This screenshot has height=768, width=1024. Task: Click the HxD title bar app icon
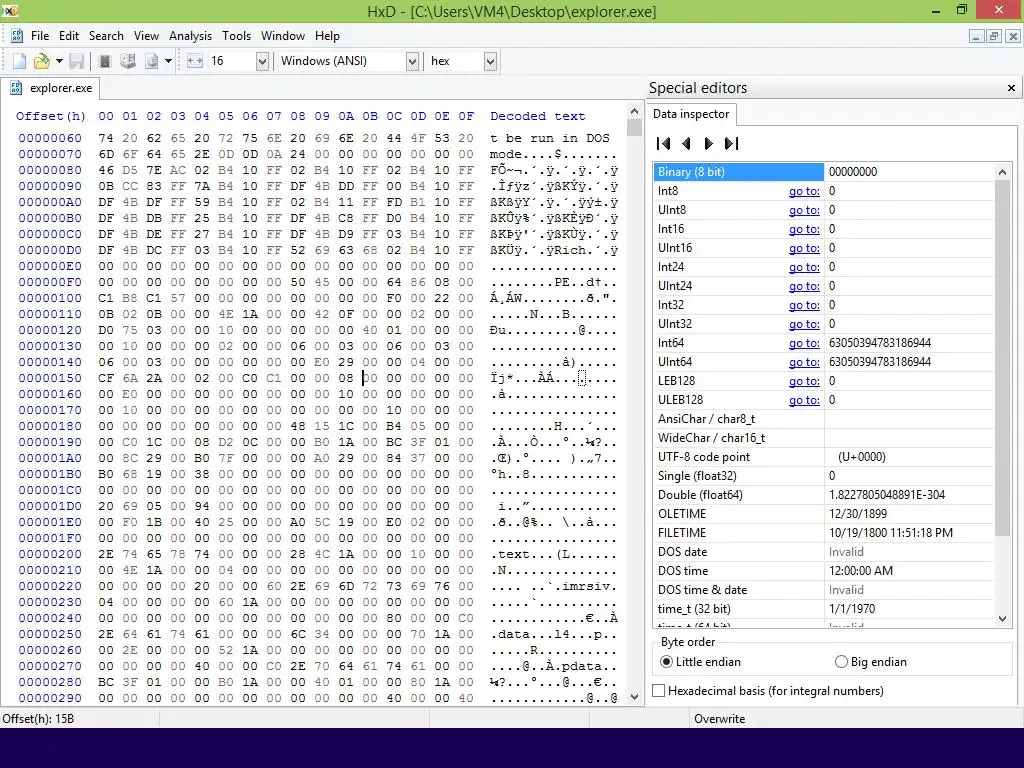(x=9, y=10)
